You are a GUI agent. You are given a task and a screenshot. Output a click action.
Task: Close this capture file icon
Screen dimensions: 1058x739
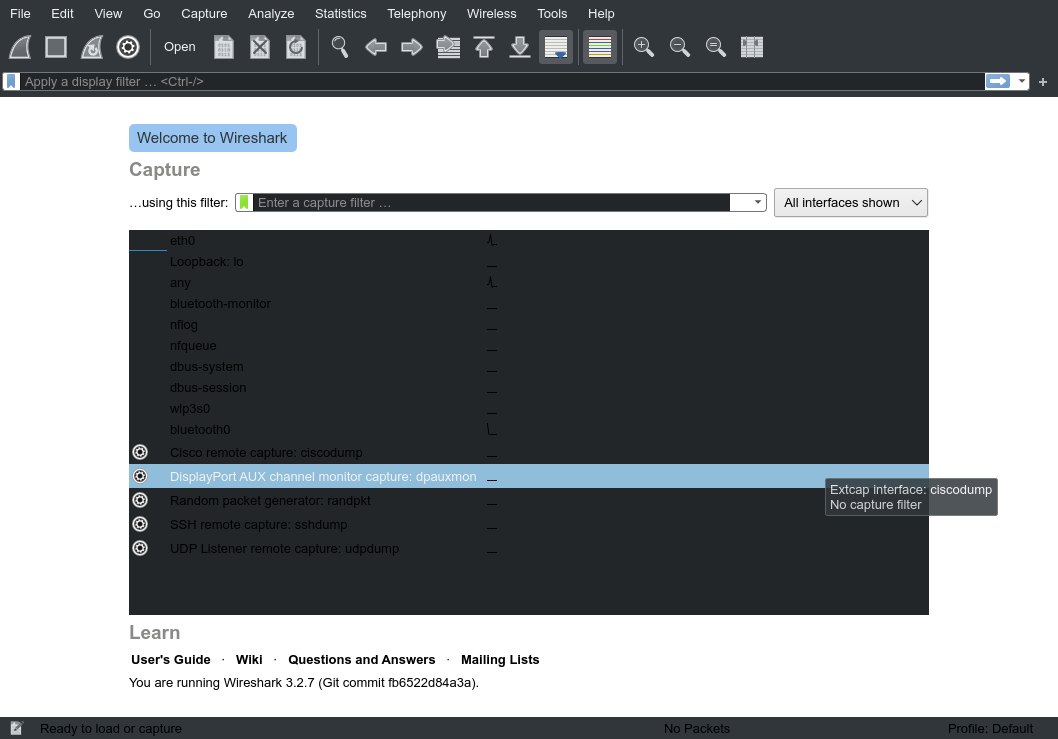260,47
